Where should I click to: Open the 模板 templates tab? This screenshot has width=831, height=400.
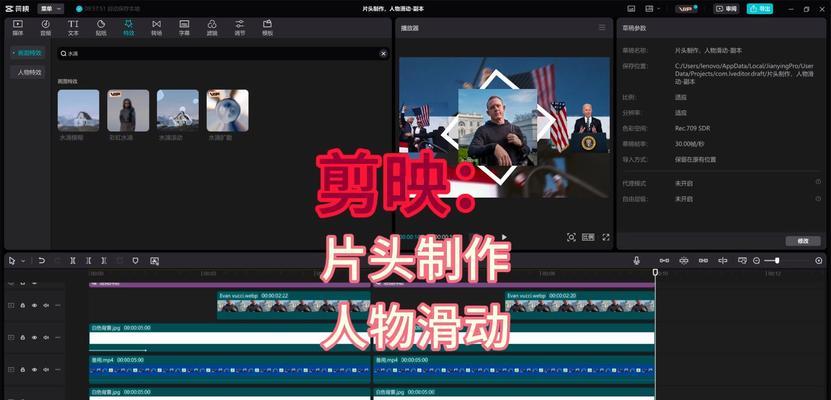click(x=267, y=28)
